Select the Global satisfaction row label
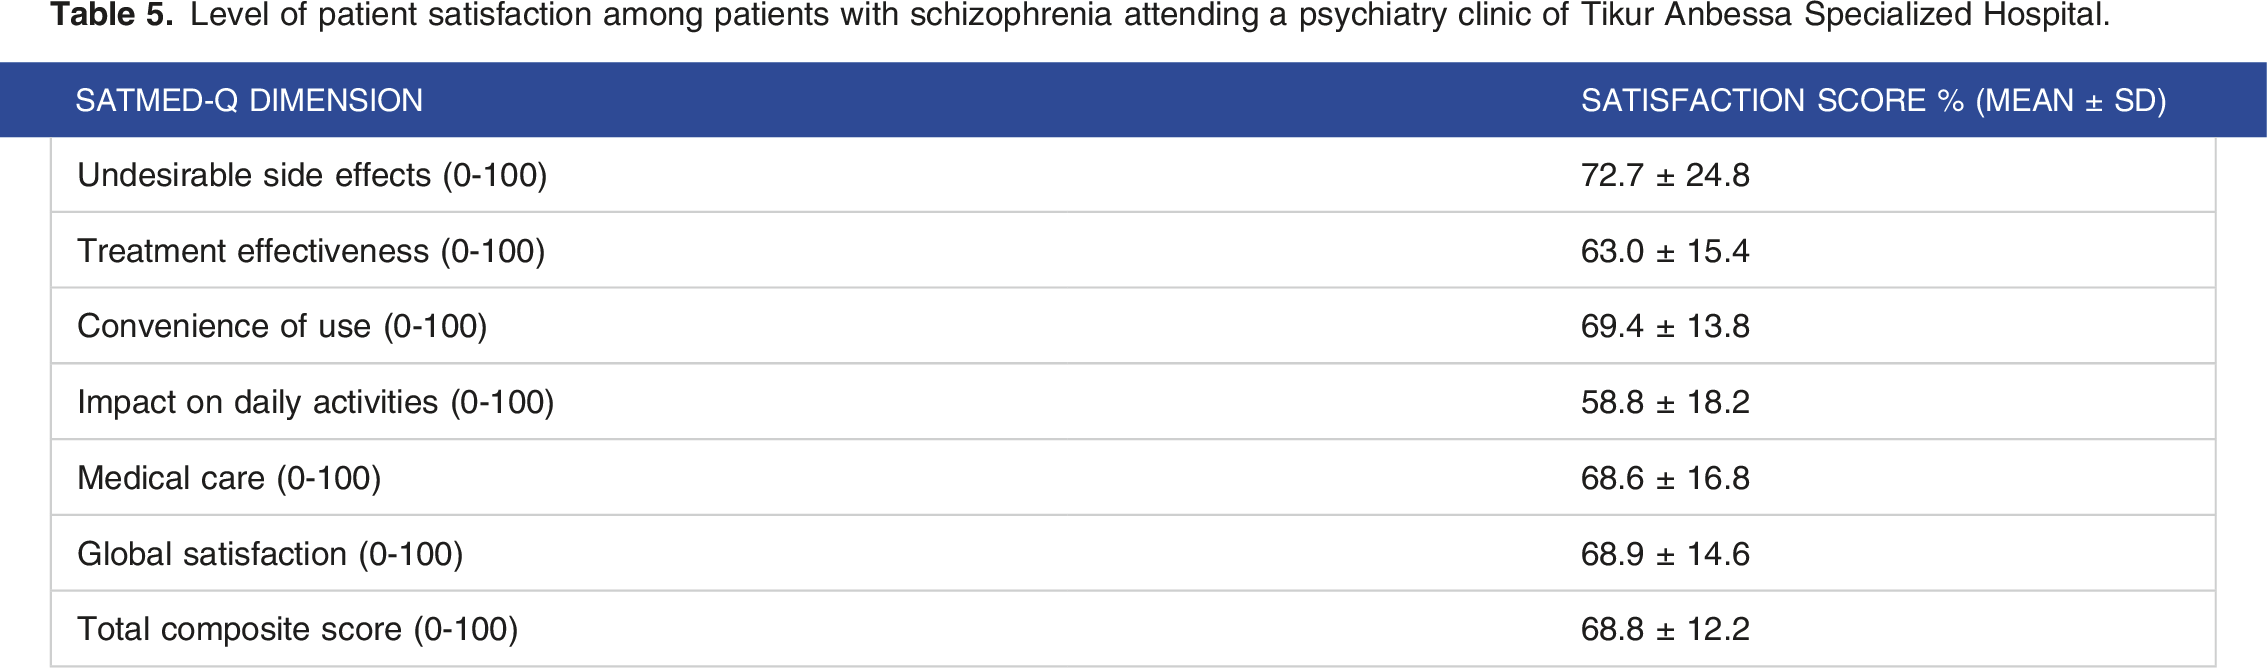The height and width of the screenshot is (668, 2267). [270, 554]
